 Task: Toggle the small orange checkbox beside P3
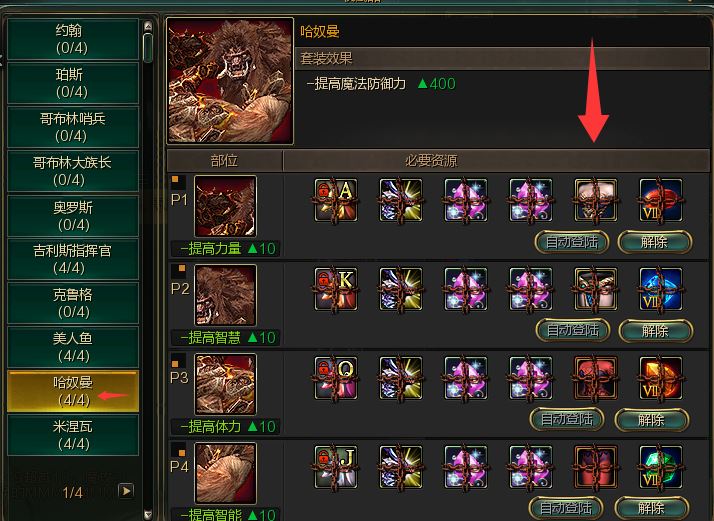pyautogui.click(x=175, y=364)
